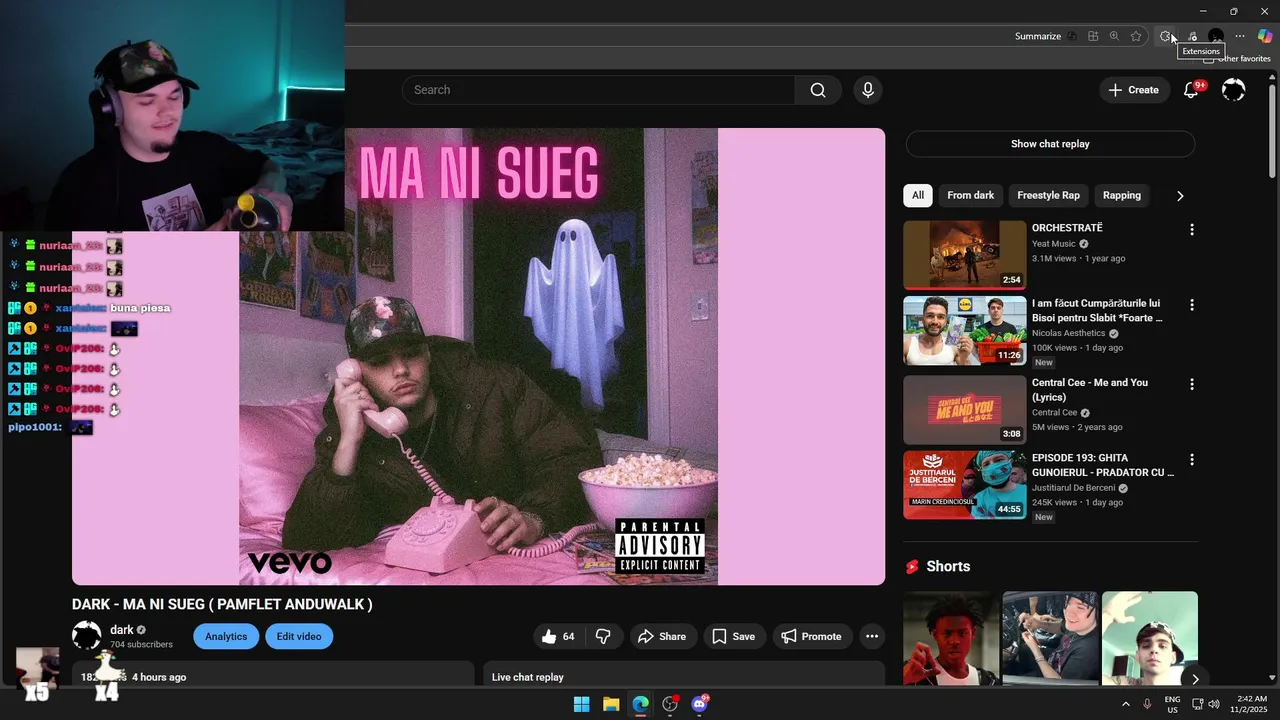The width and height of the screenshot is (1280, 720).
Task: Open Central Cee Me and You thumbnail
Action: 964,410
